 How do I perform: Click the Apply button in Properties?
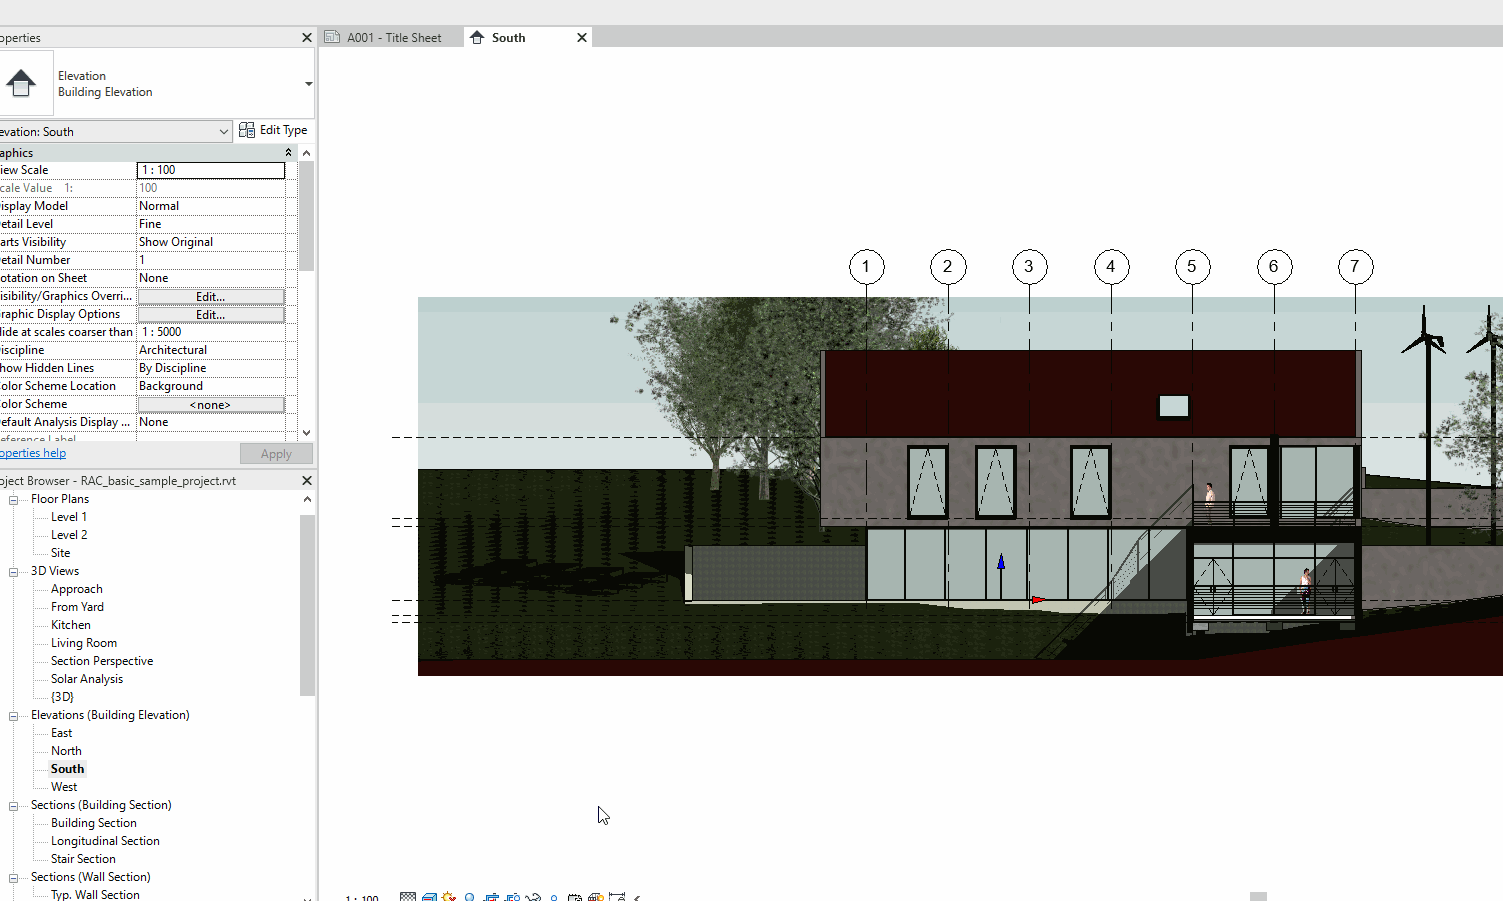point(276,453)
